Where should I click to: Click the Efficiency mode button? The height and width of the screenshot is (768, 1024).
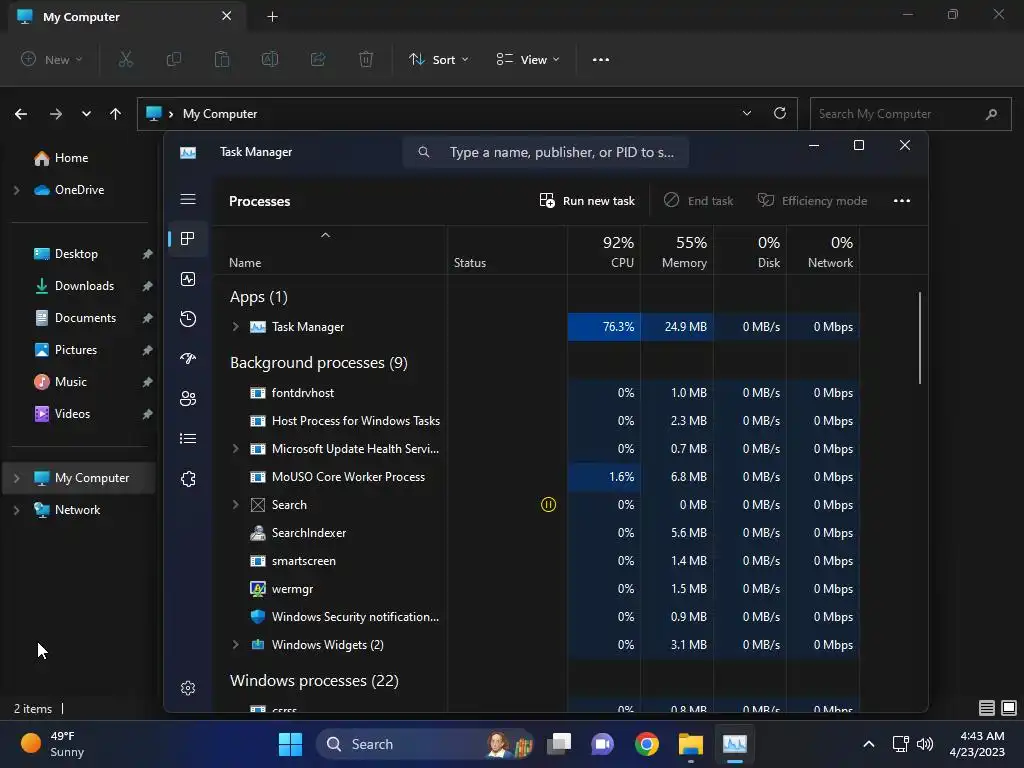[x=812, y=200]
